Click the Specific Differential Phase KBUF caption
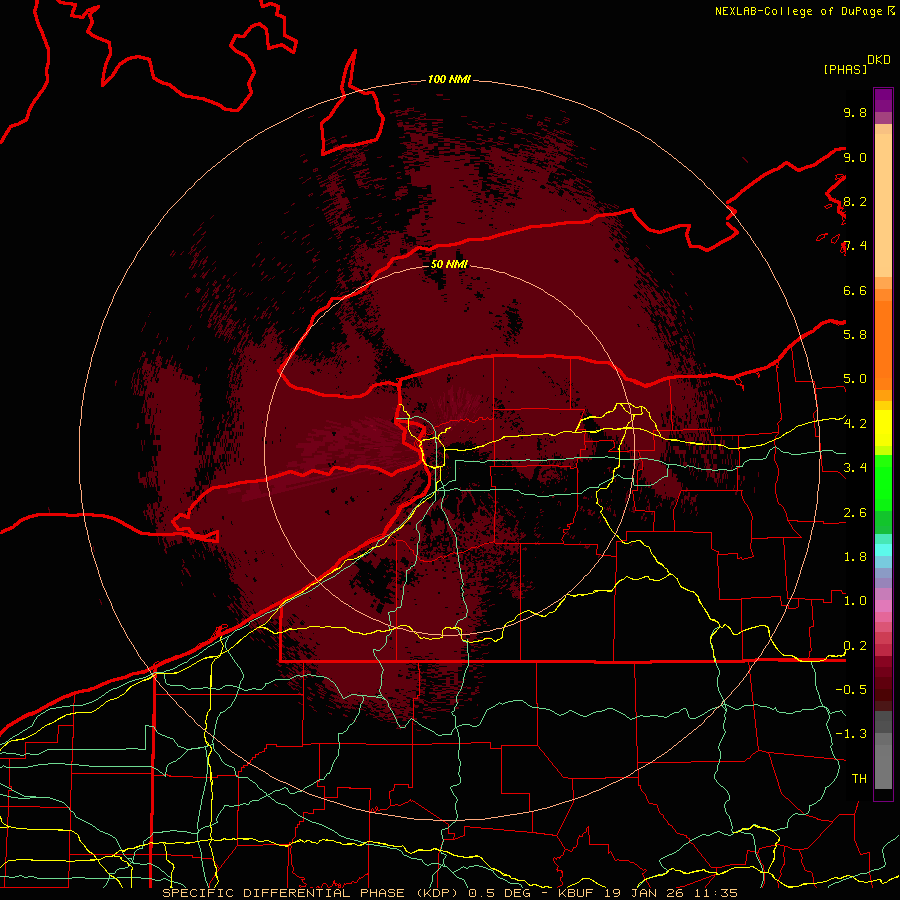 tap(450, 893)
